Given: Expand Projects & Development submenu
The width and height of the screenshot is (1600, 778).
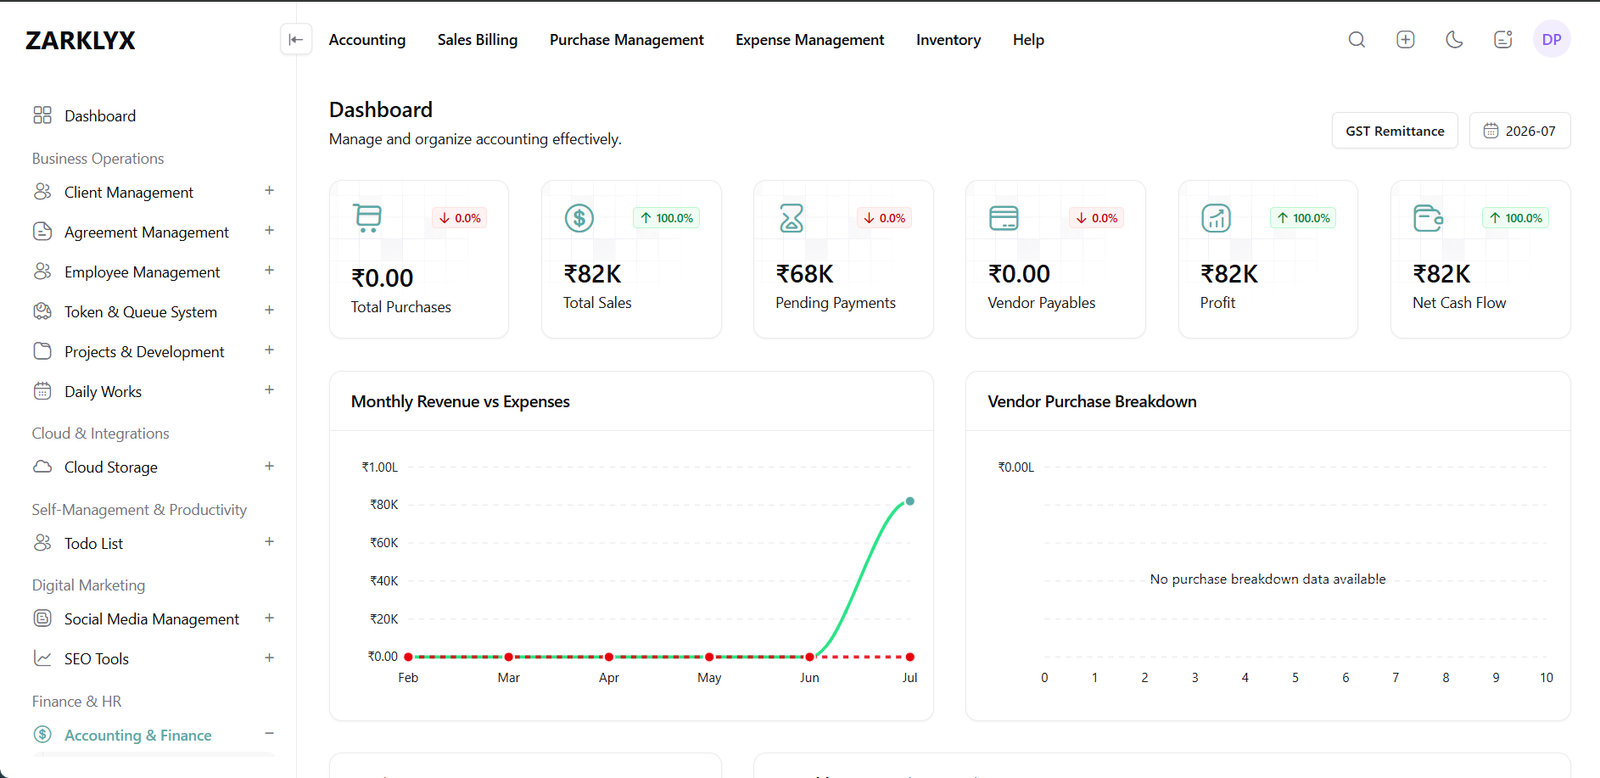Looking at the screenshot, I should tap(269, 351).
